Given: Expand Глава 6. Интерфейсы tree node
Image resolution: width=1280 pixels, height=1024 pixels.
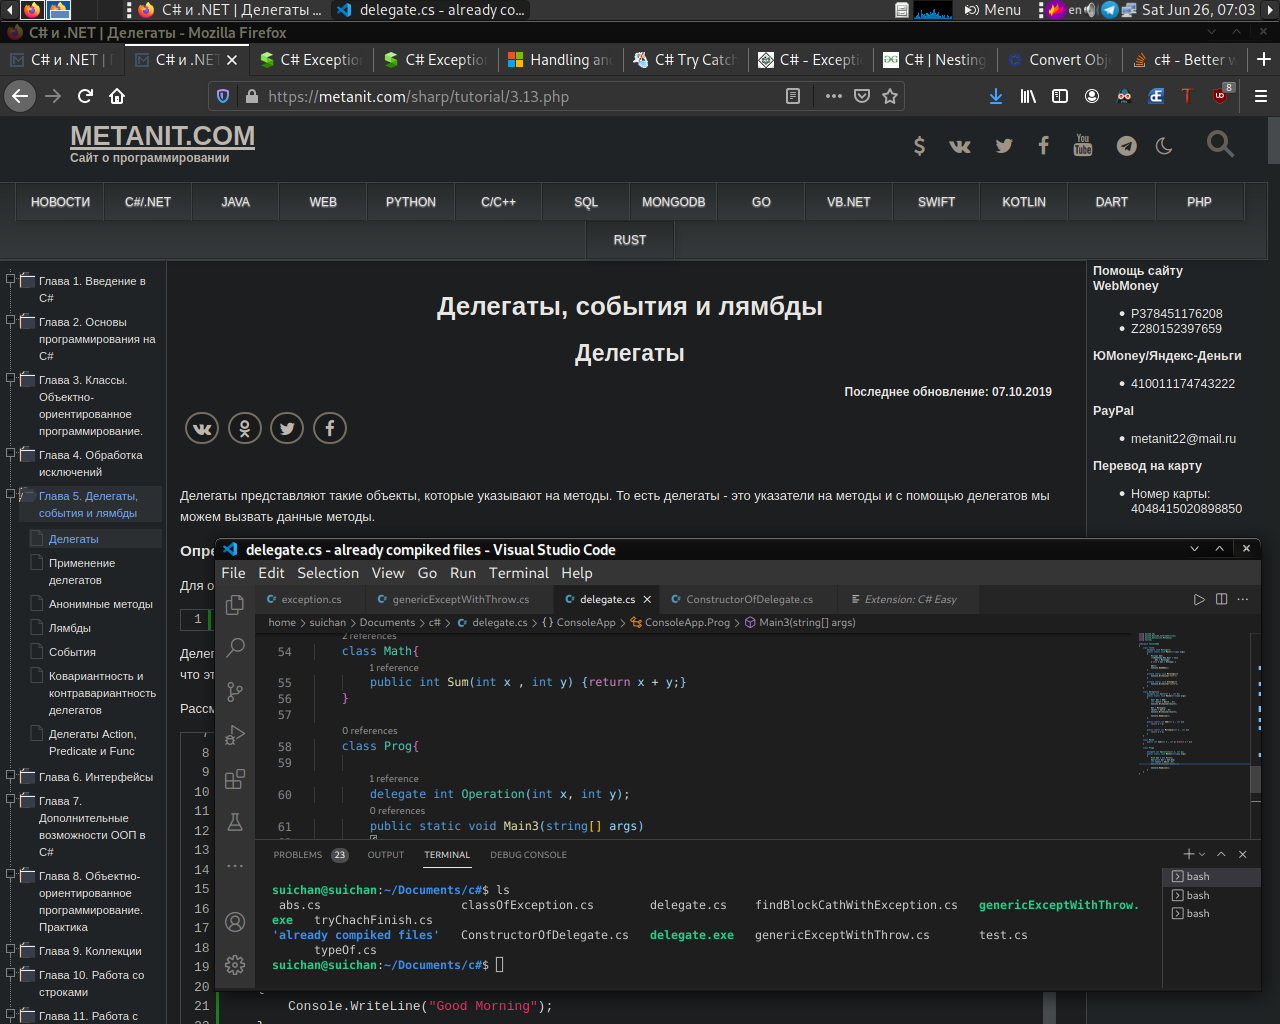Looking at the screenshot, I should (12, 776).
